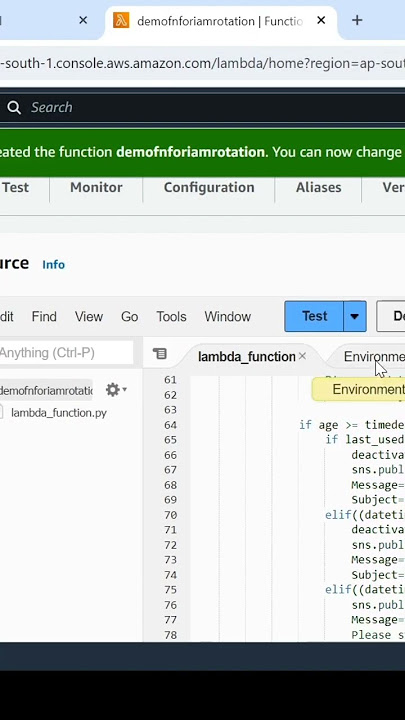Open the Edit menu
This screenshot has width=405, height=720.
point(6,316)
